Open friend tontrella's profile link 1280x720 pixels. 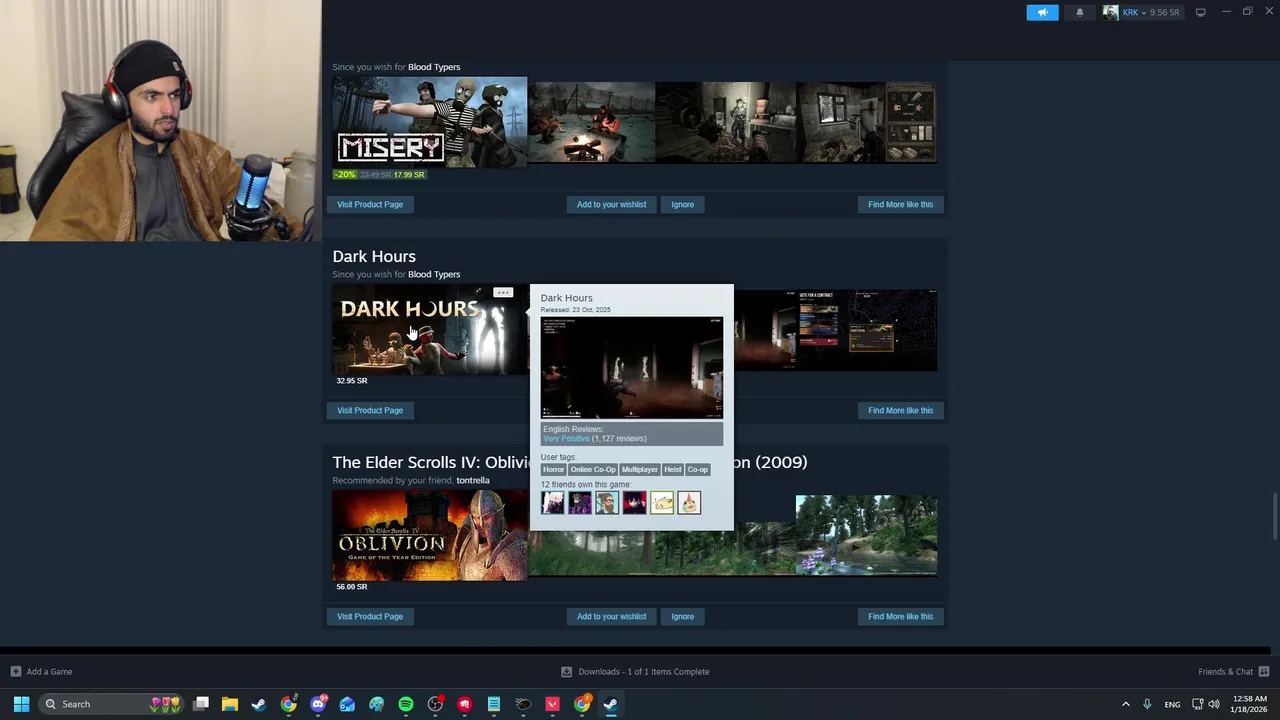tap(473, 480)
